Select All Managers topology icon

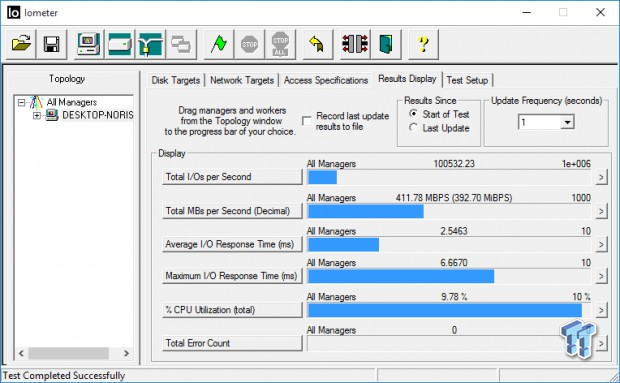(36, 102)
